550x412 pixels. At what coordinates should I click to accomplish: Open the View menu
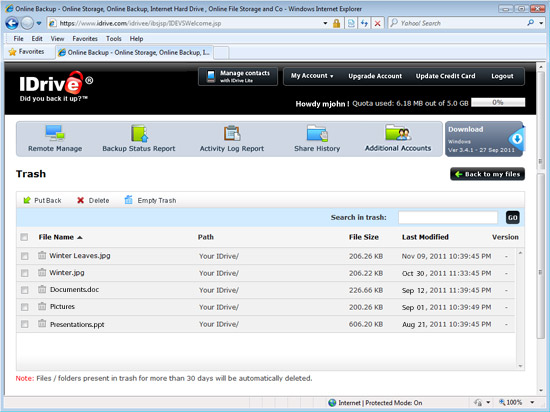(x=57, y=39)
